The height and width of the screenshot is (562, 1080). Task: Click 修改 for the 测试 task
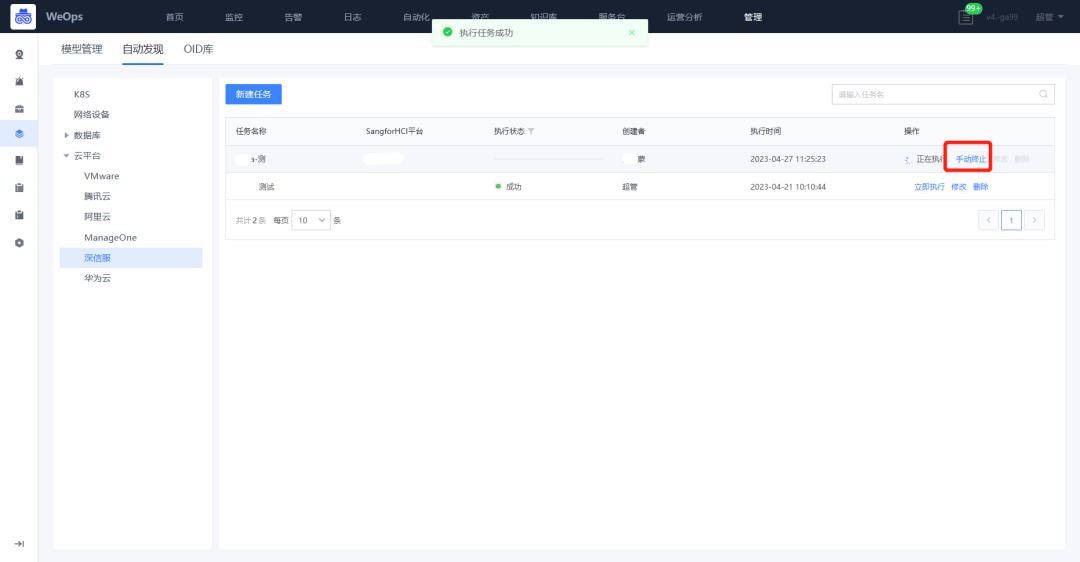click(959, 187)
